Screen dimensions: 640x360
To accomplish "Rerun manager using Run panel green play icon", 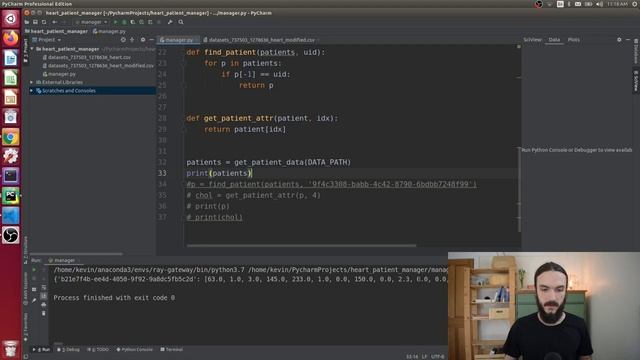I will click(34, 270).
